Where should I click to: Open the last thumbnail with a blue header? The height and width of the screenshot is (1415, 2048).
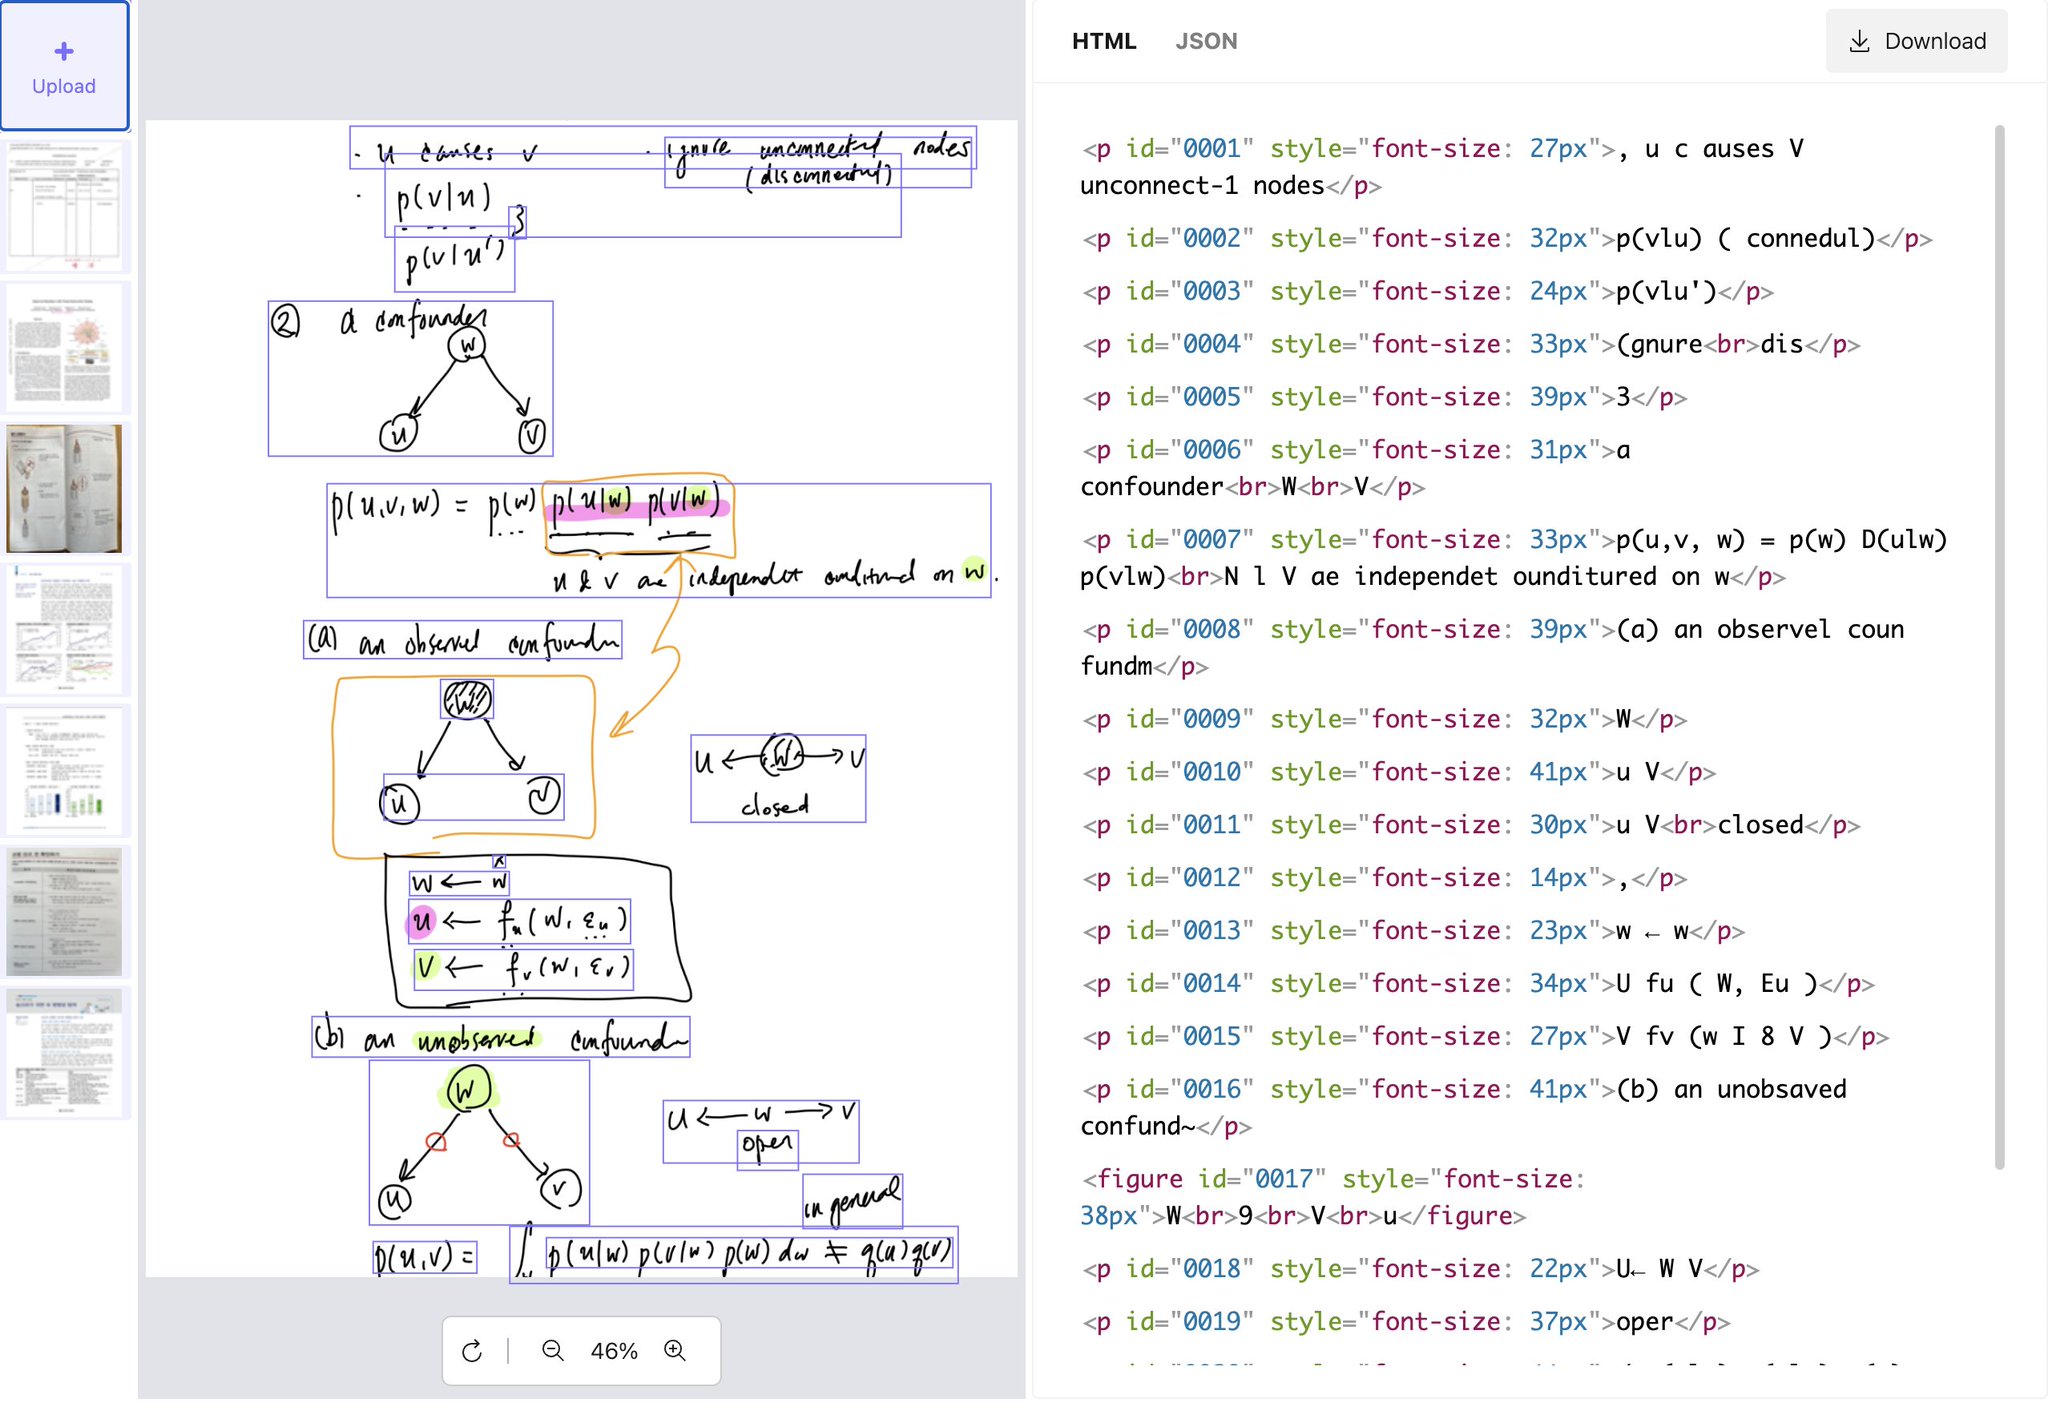pos(64,1053)
